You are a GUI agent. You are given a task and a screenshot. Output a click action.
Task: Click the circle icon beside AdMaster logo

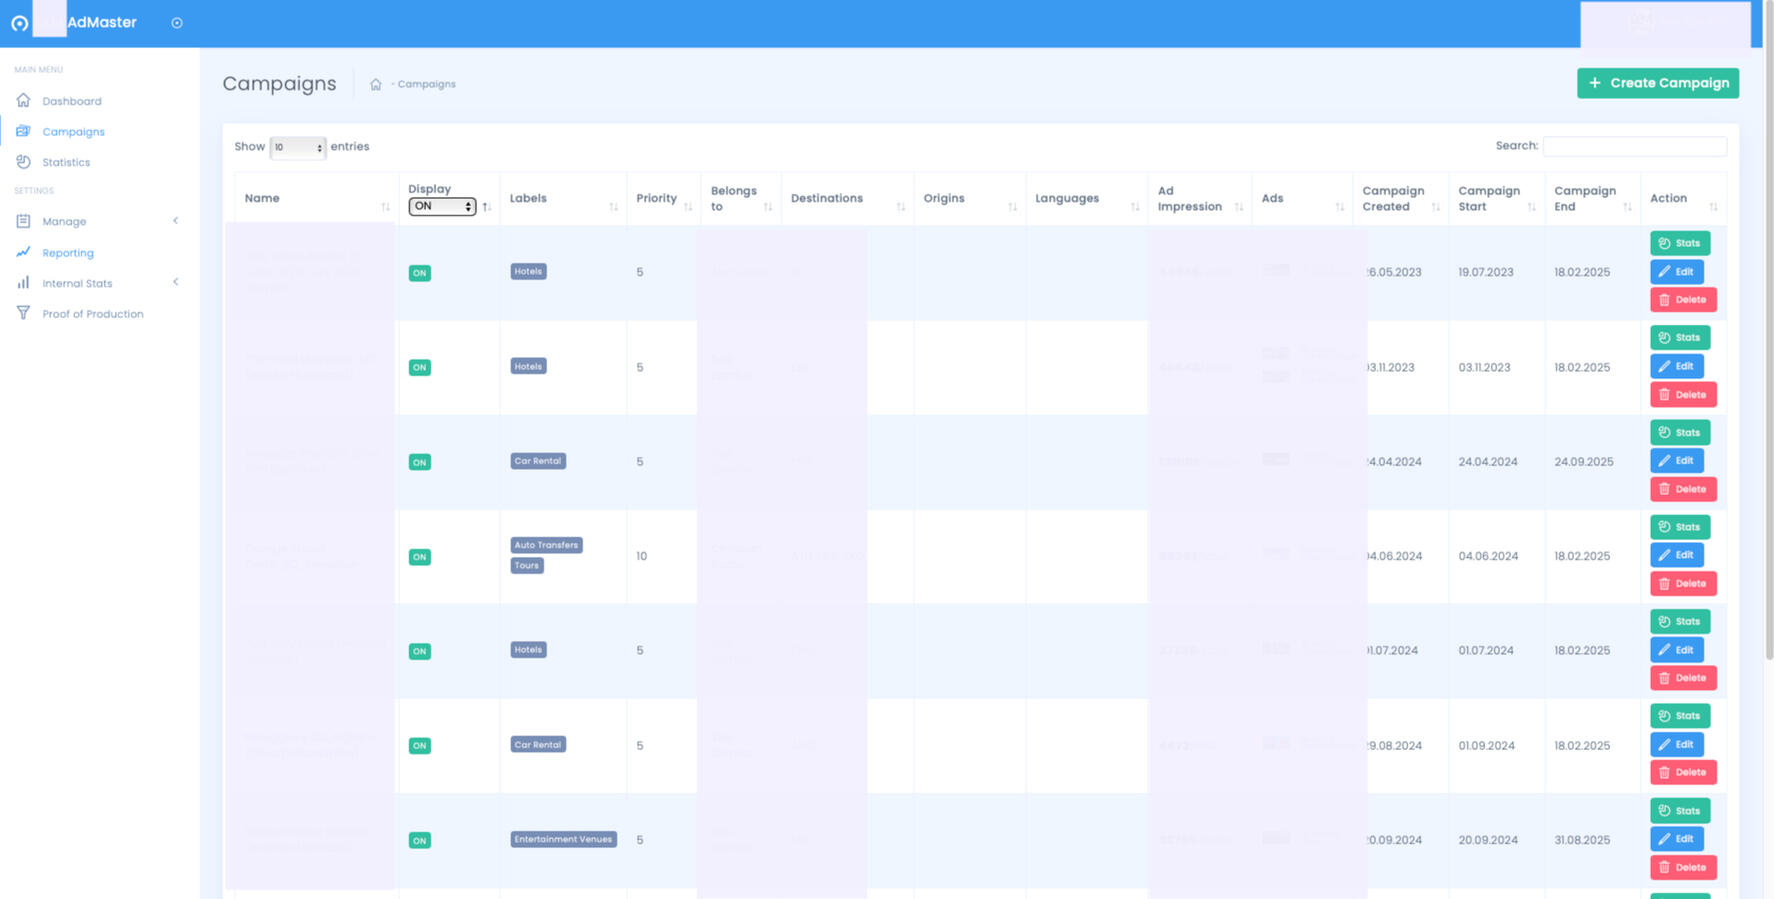[x=177, y=23]
